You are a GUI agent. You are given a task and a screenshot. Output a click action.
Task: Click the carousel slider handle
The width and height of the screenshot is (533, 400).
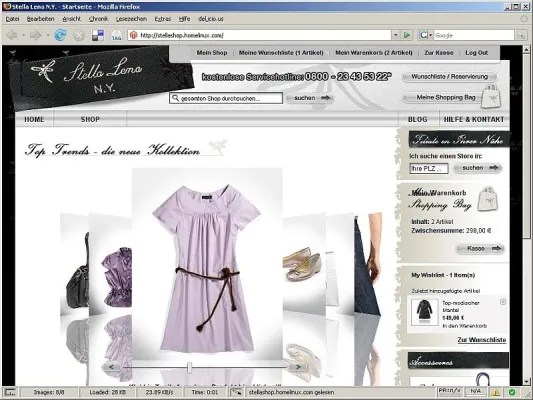coord(189,367)
